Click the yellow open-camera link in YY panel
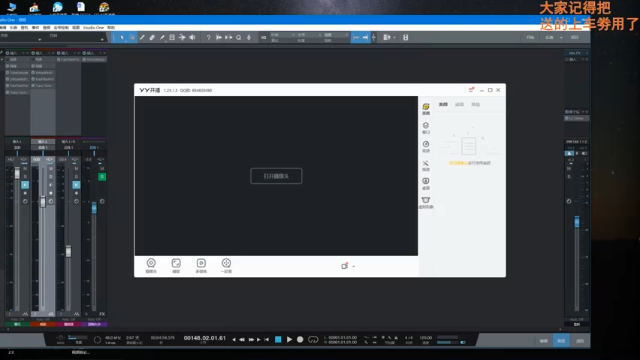The image size is (640, 360). tap(458, 163)
